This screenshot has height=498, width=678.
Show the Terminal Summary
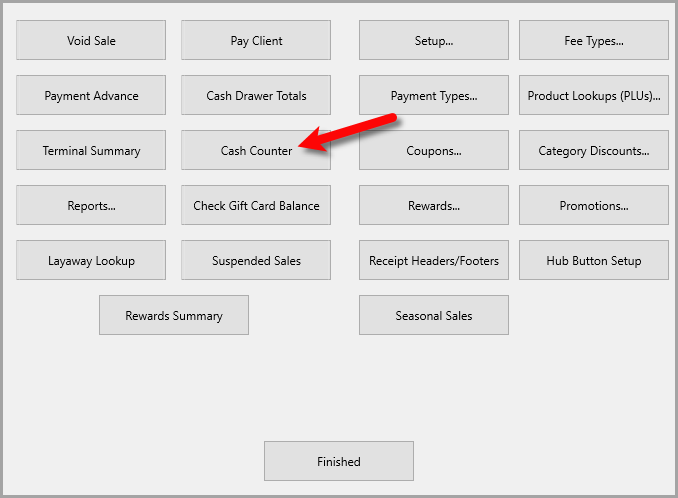[91, 150]
